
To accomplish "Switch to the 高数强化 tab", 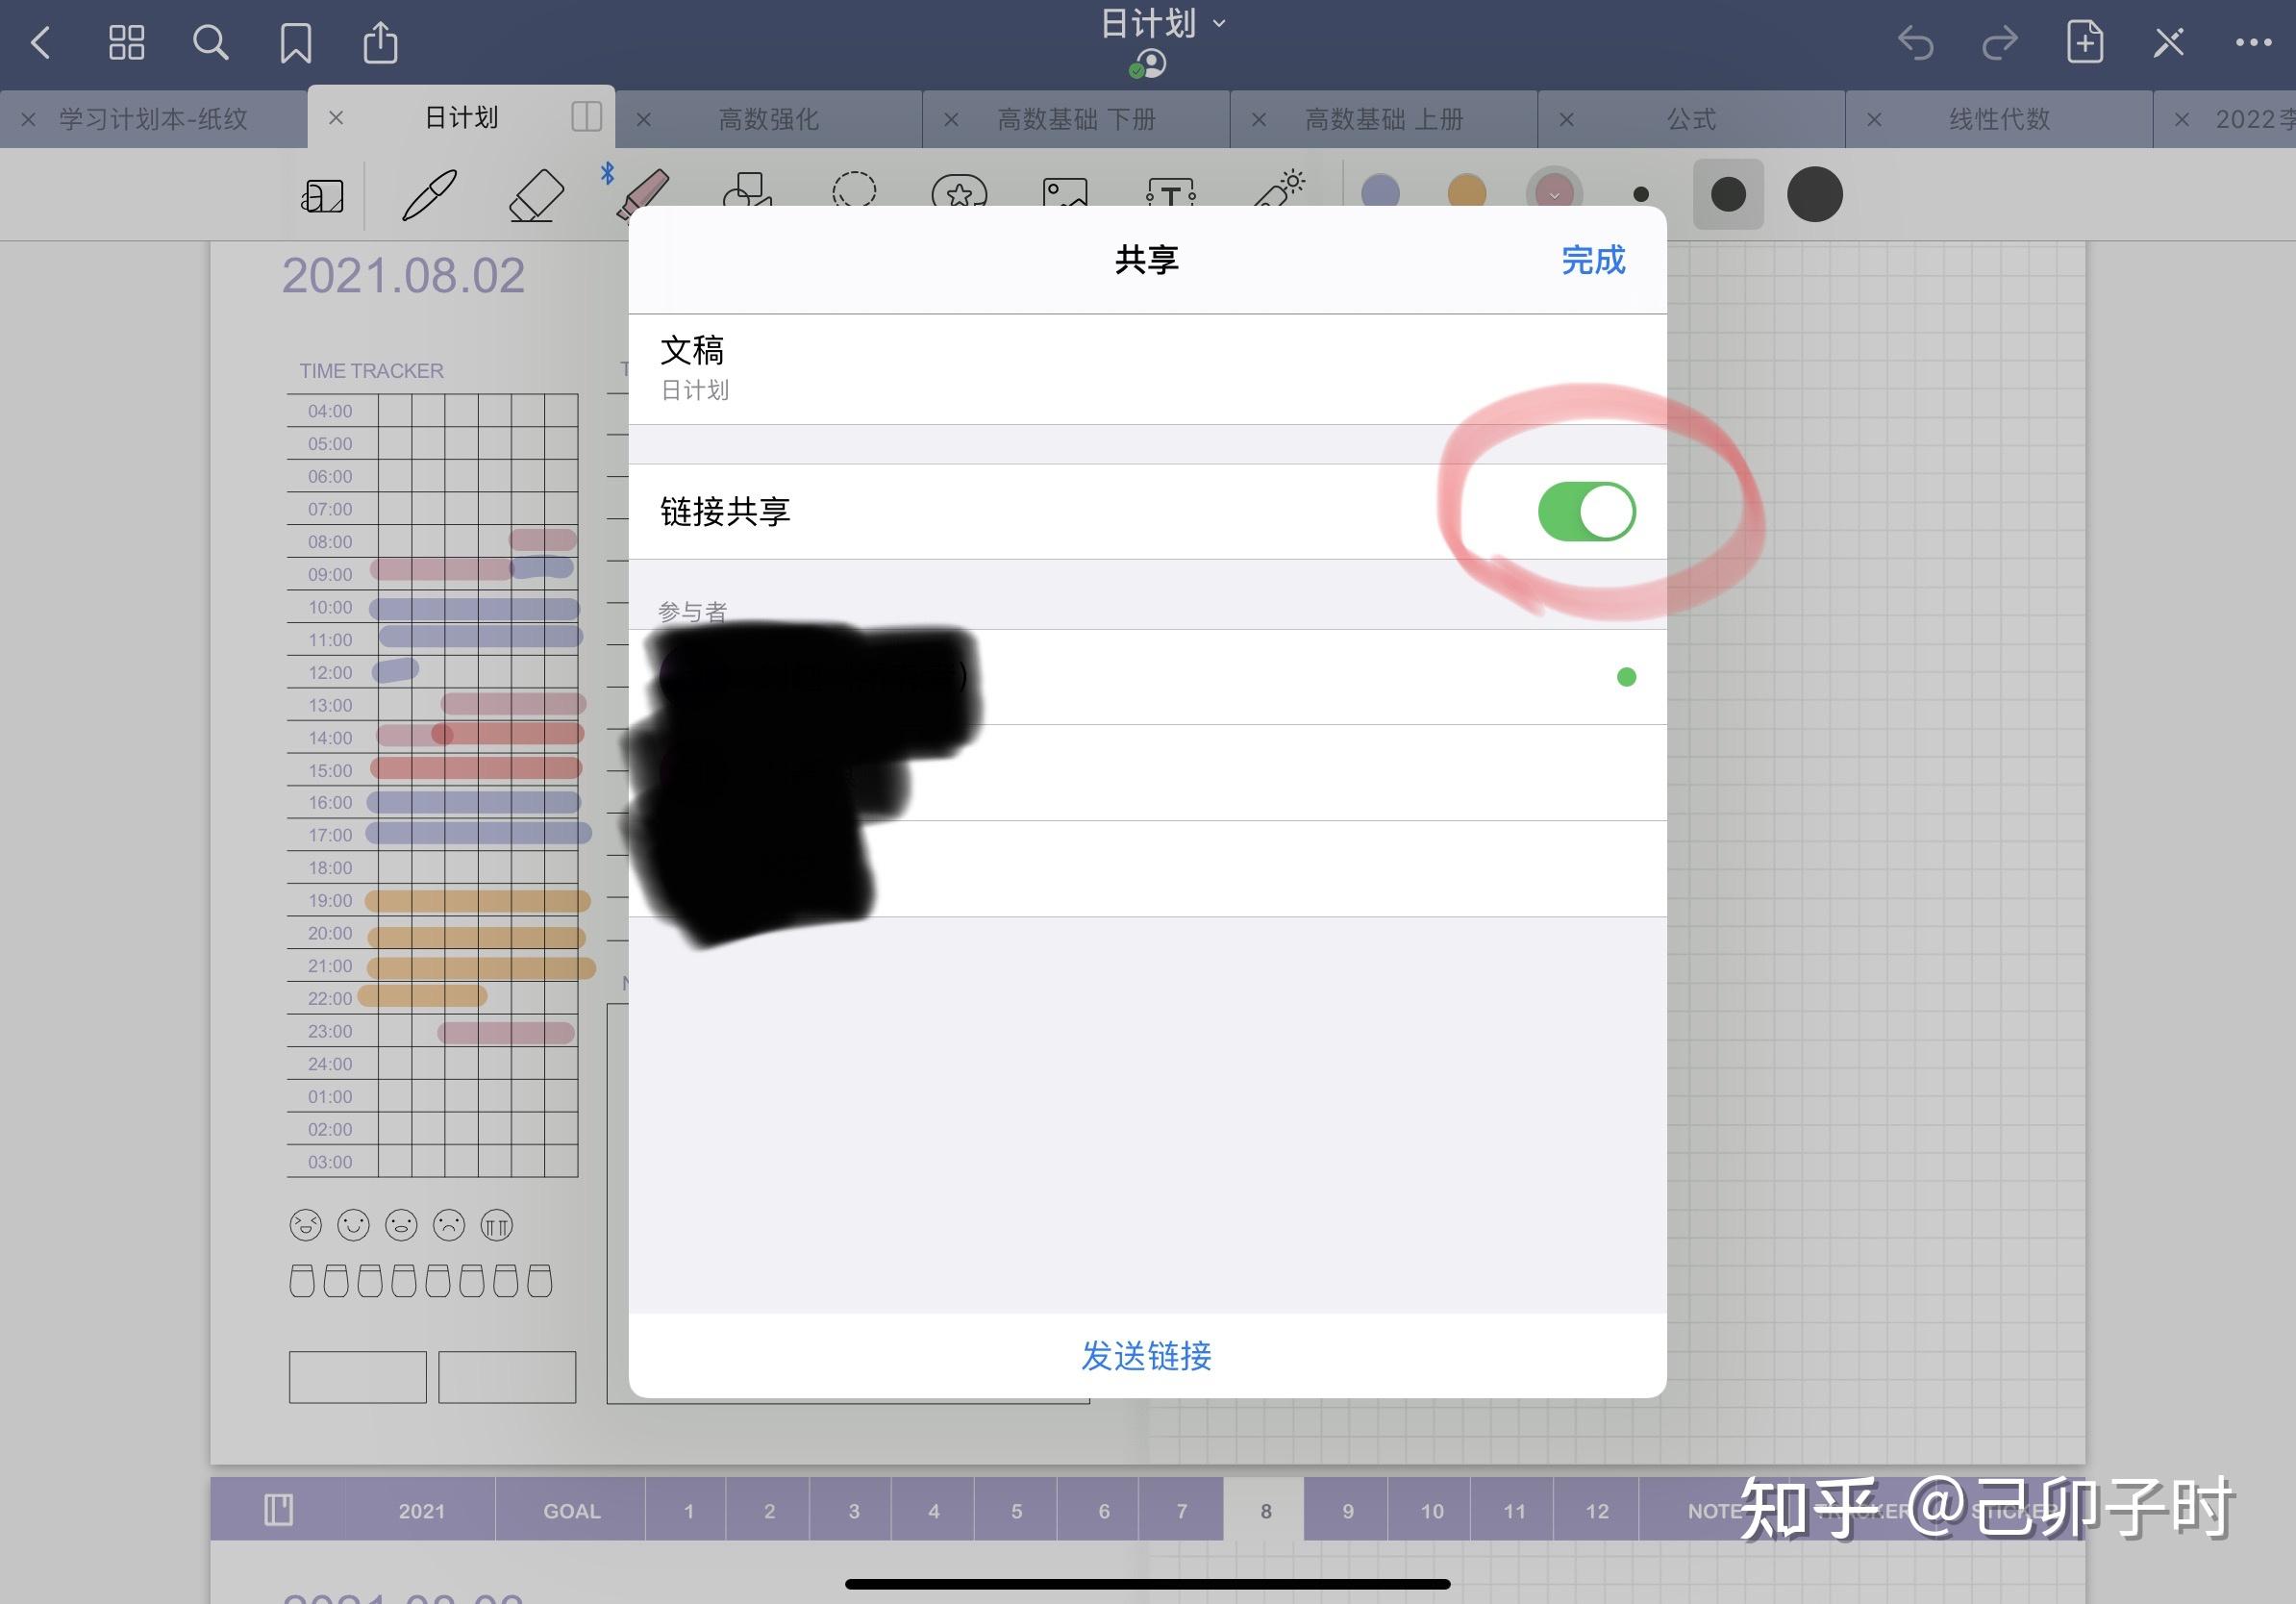I will click(x=769, y=119).
